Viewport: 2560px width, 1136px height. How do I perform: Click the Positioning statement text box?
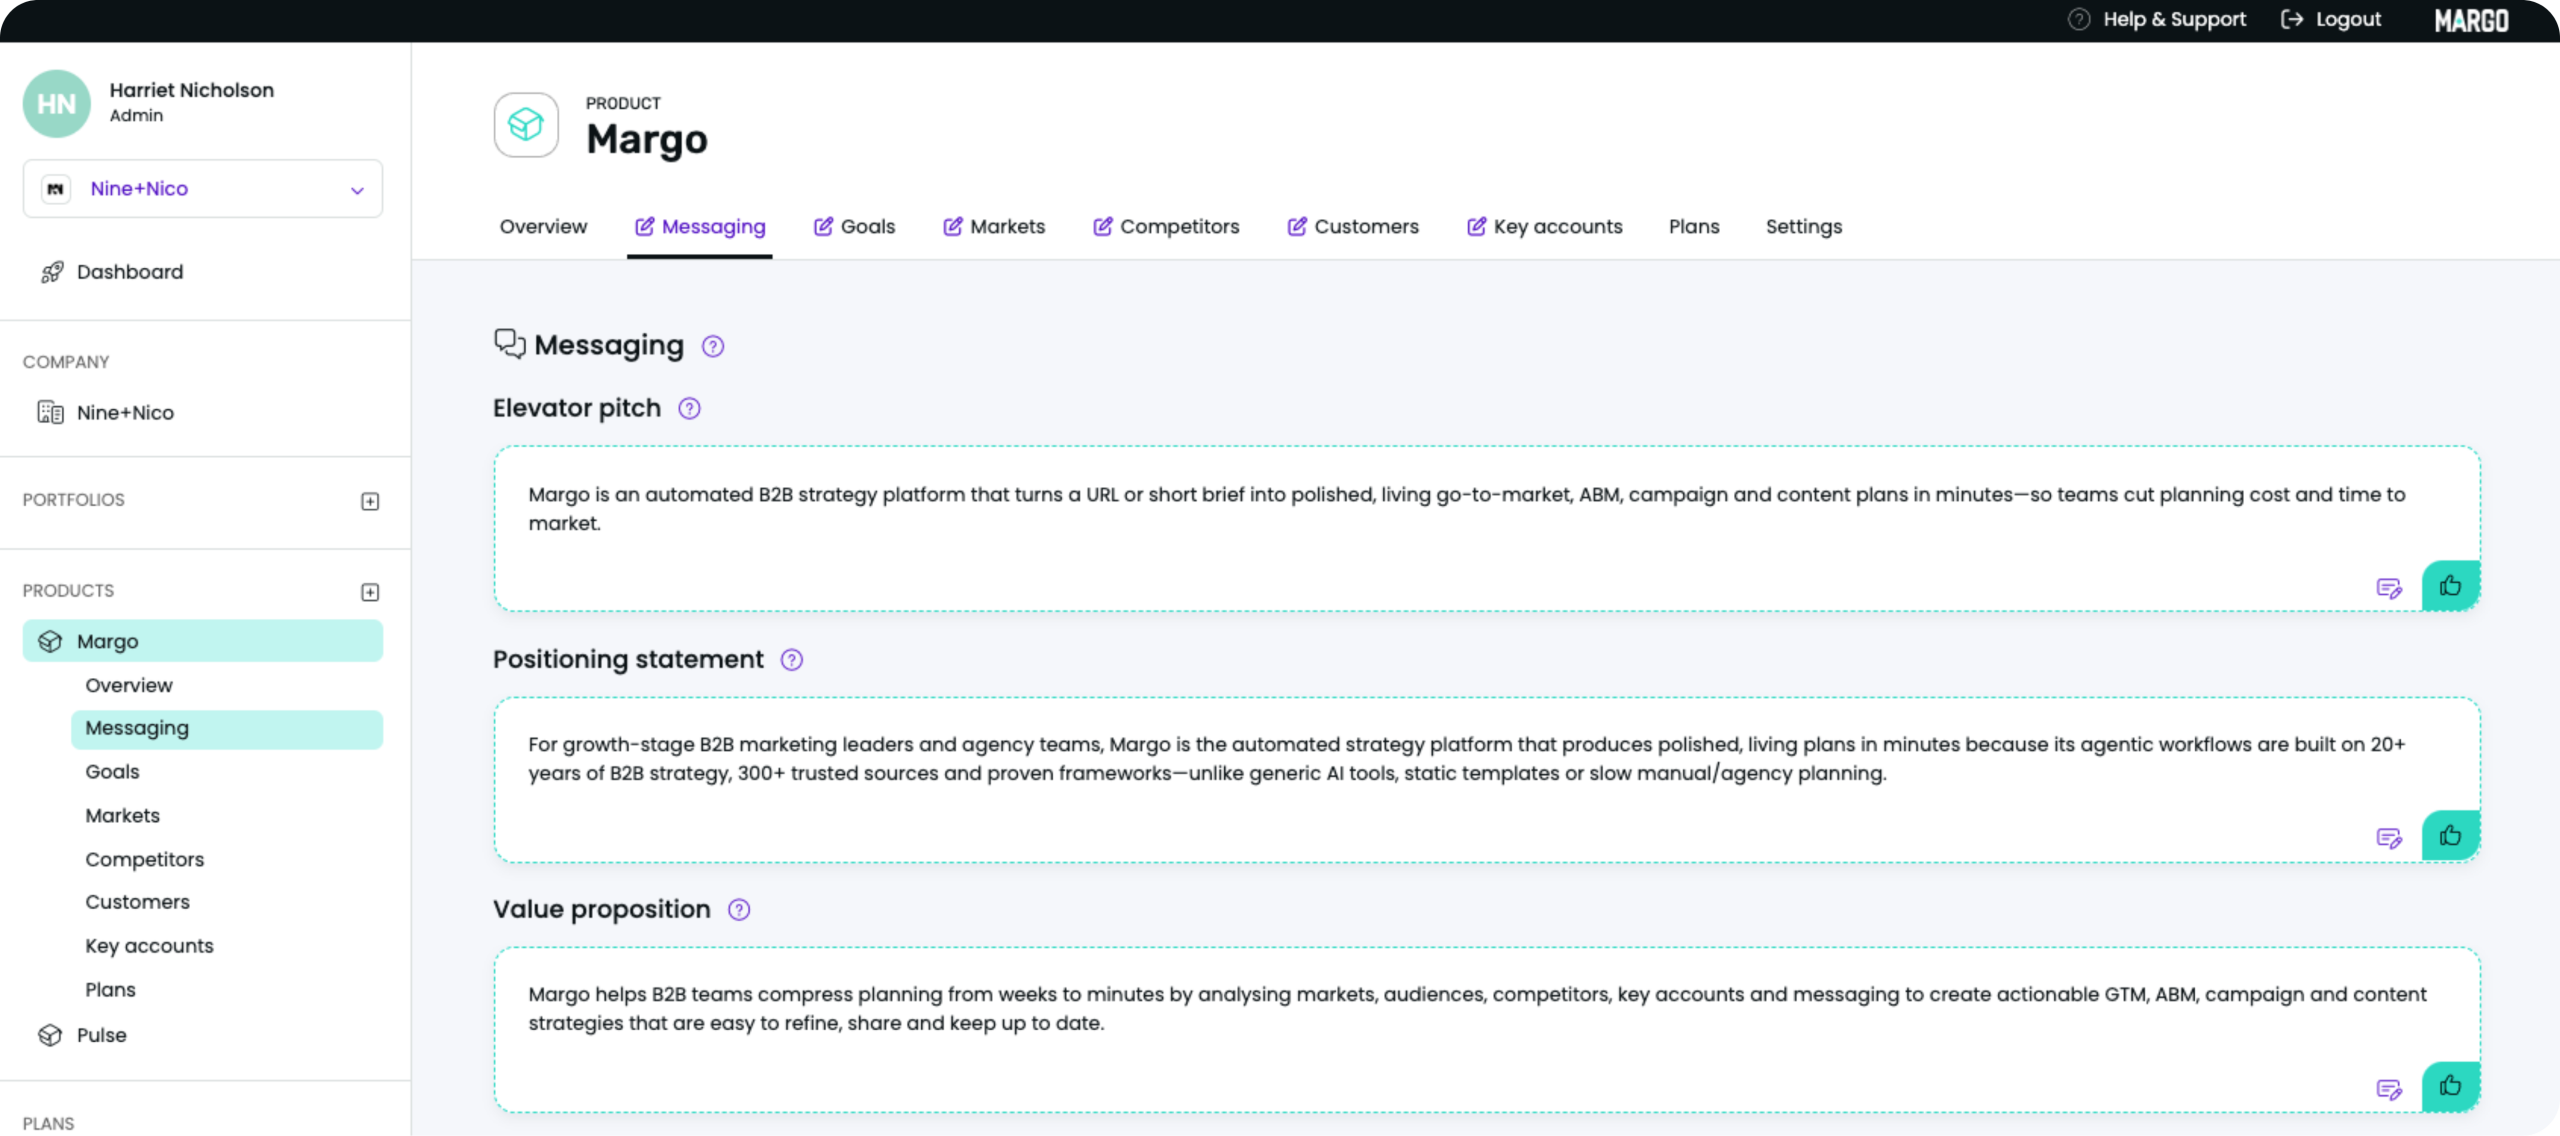point(1486,779)
